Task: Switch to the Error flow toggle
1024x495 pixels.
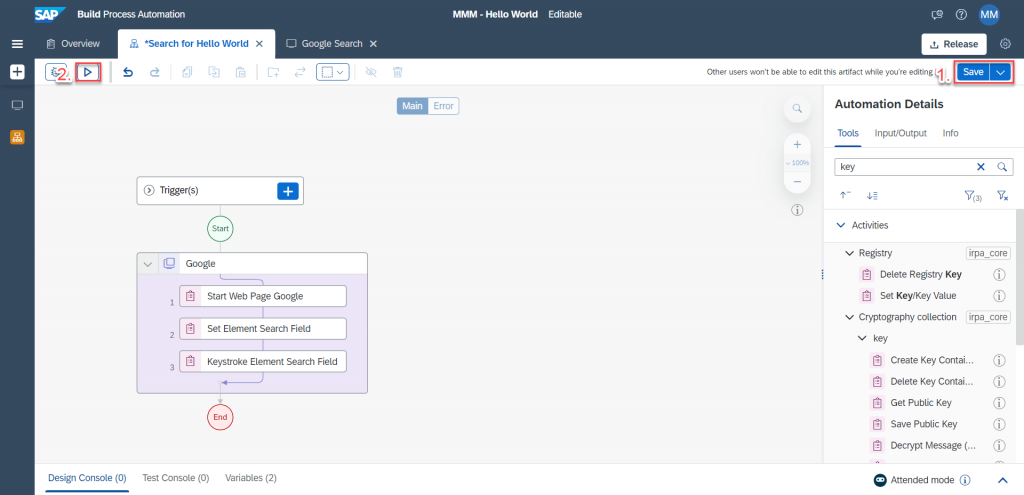Action: (x=443, y=106)
